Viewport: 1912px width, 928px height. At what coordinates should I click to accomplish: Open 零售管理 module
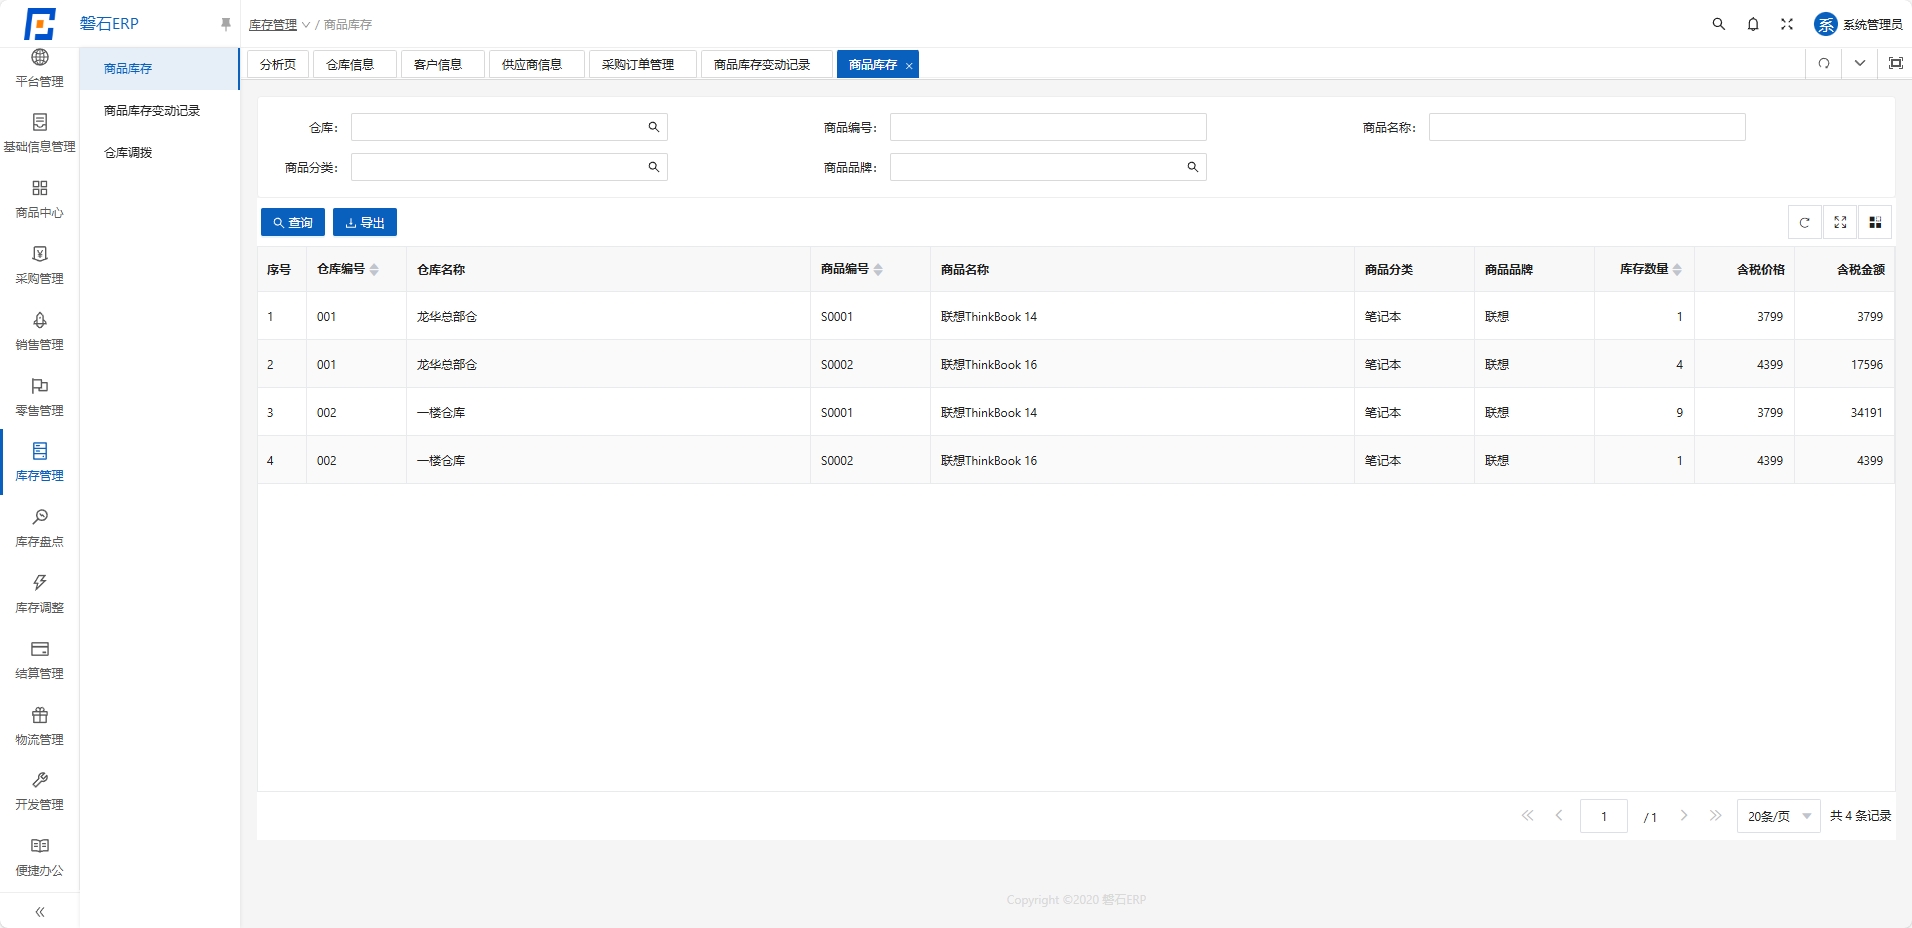click(40, 398)
